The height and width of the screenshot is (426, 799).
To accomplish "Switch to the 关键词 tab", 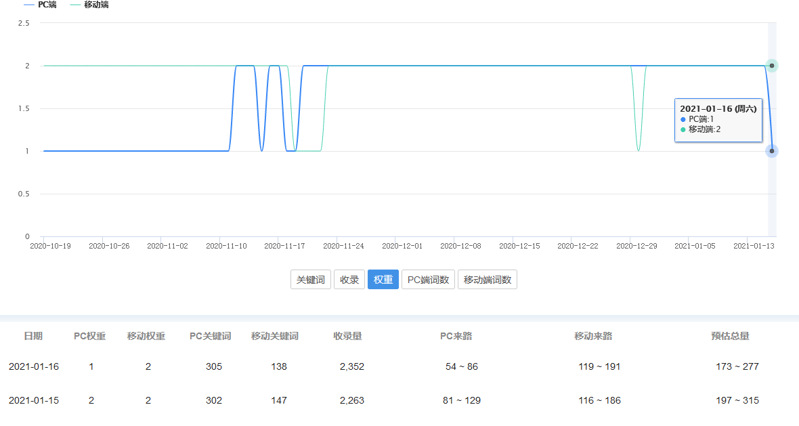I will point(310,280).
